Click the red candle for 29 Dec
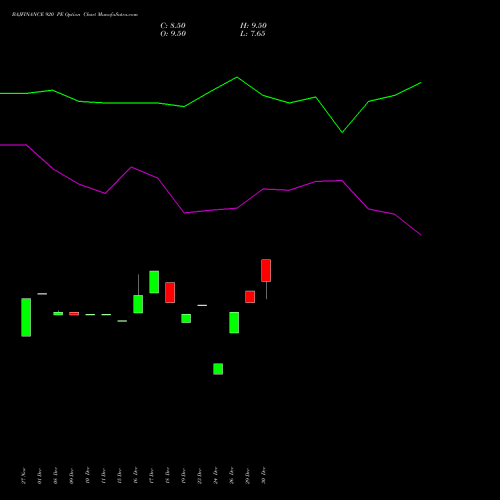Screen dimensions: 500x500 [250, 297]
